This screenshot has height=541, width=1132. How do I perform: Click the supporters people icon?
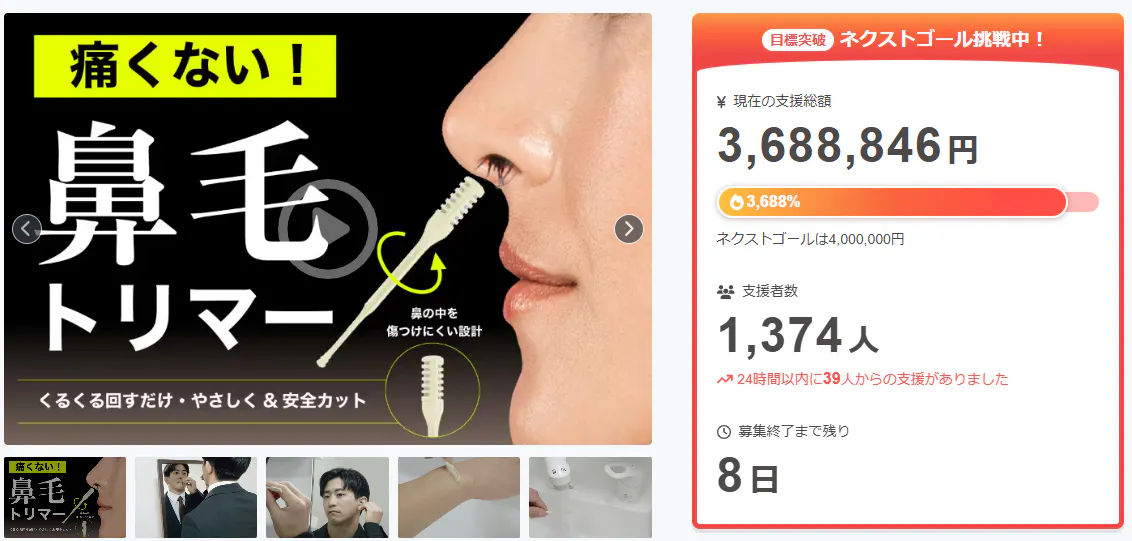725,292
